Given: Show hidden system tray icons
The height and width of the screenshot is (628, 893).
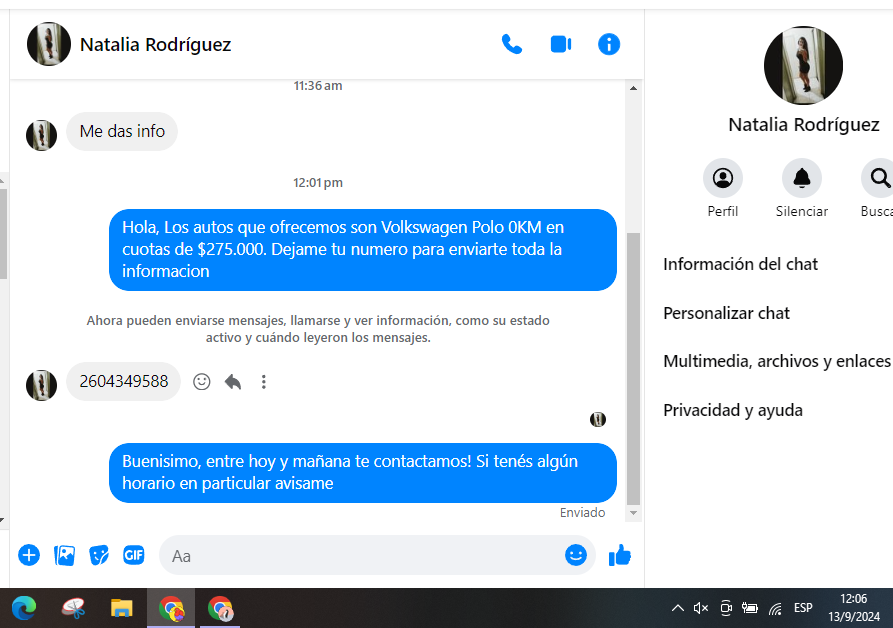Looking at the screenshot, I should 677,608.
